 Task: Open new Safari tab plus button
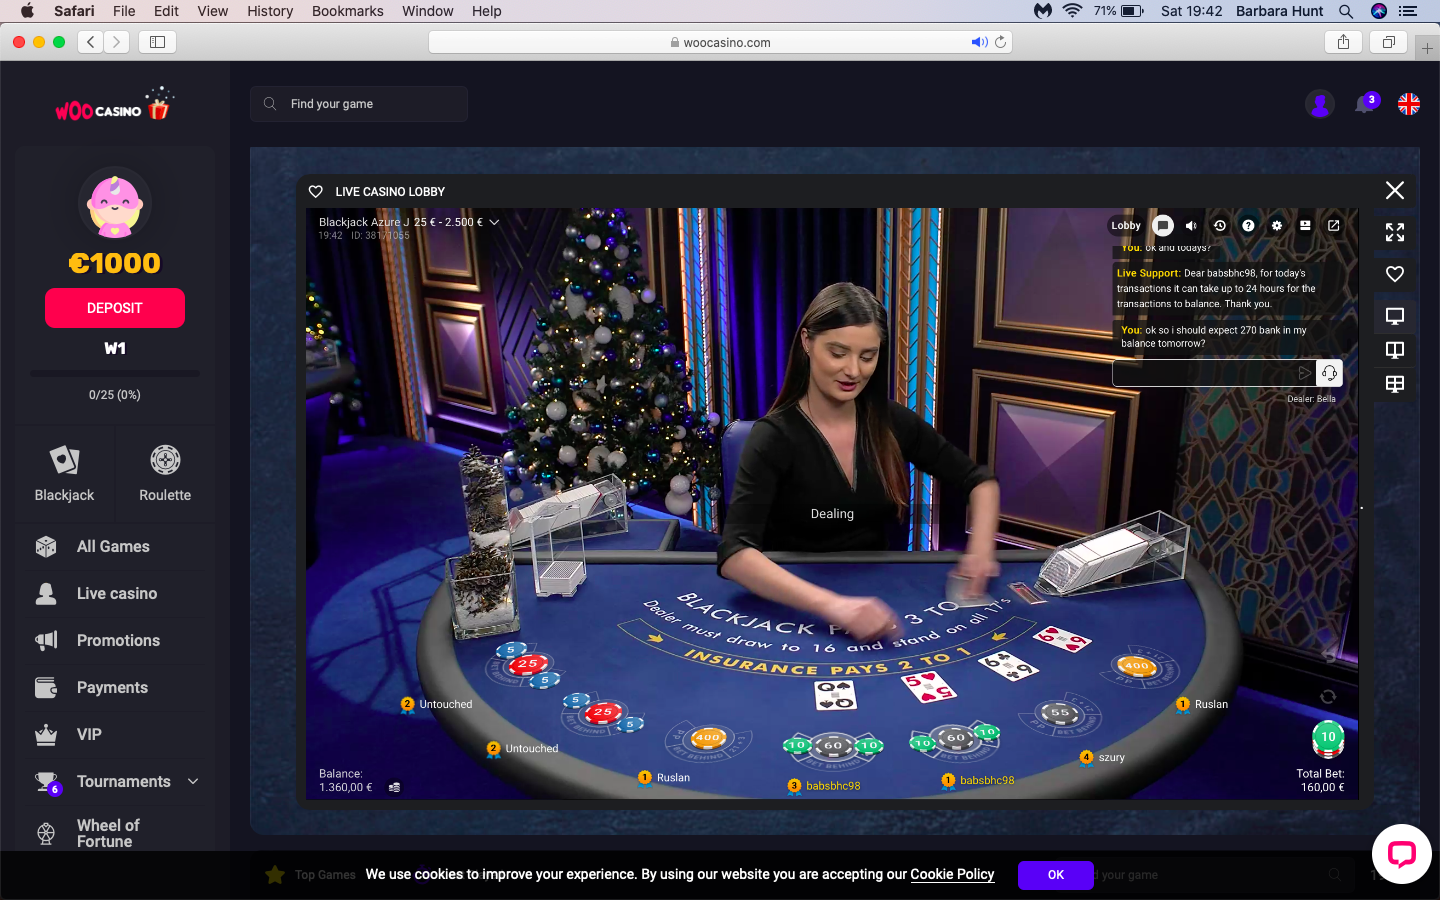1427,48
